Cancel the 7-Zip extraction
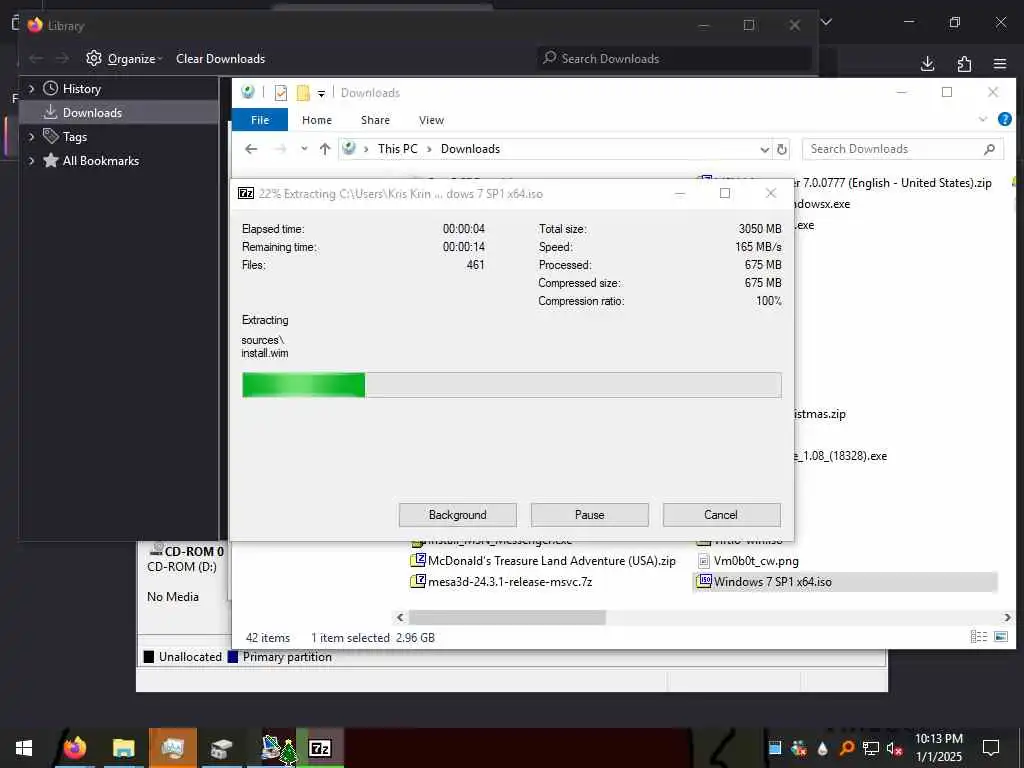 pos(721,515)
